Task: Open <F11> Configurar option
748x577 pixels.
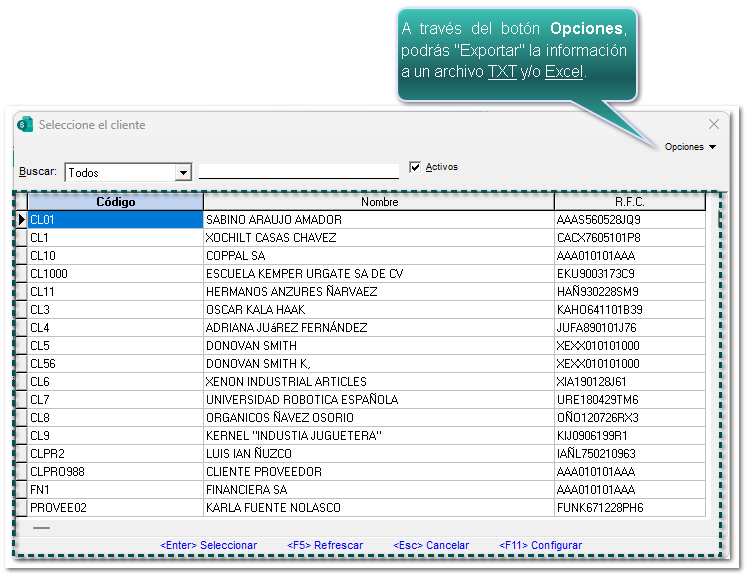Action: (540, 545)
